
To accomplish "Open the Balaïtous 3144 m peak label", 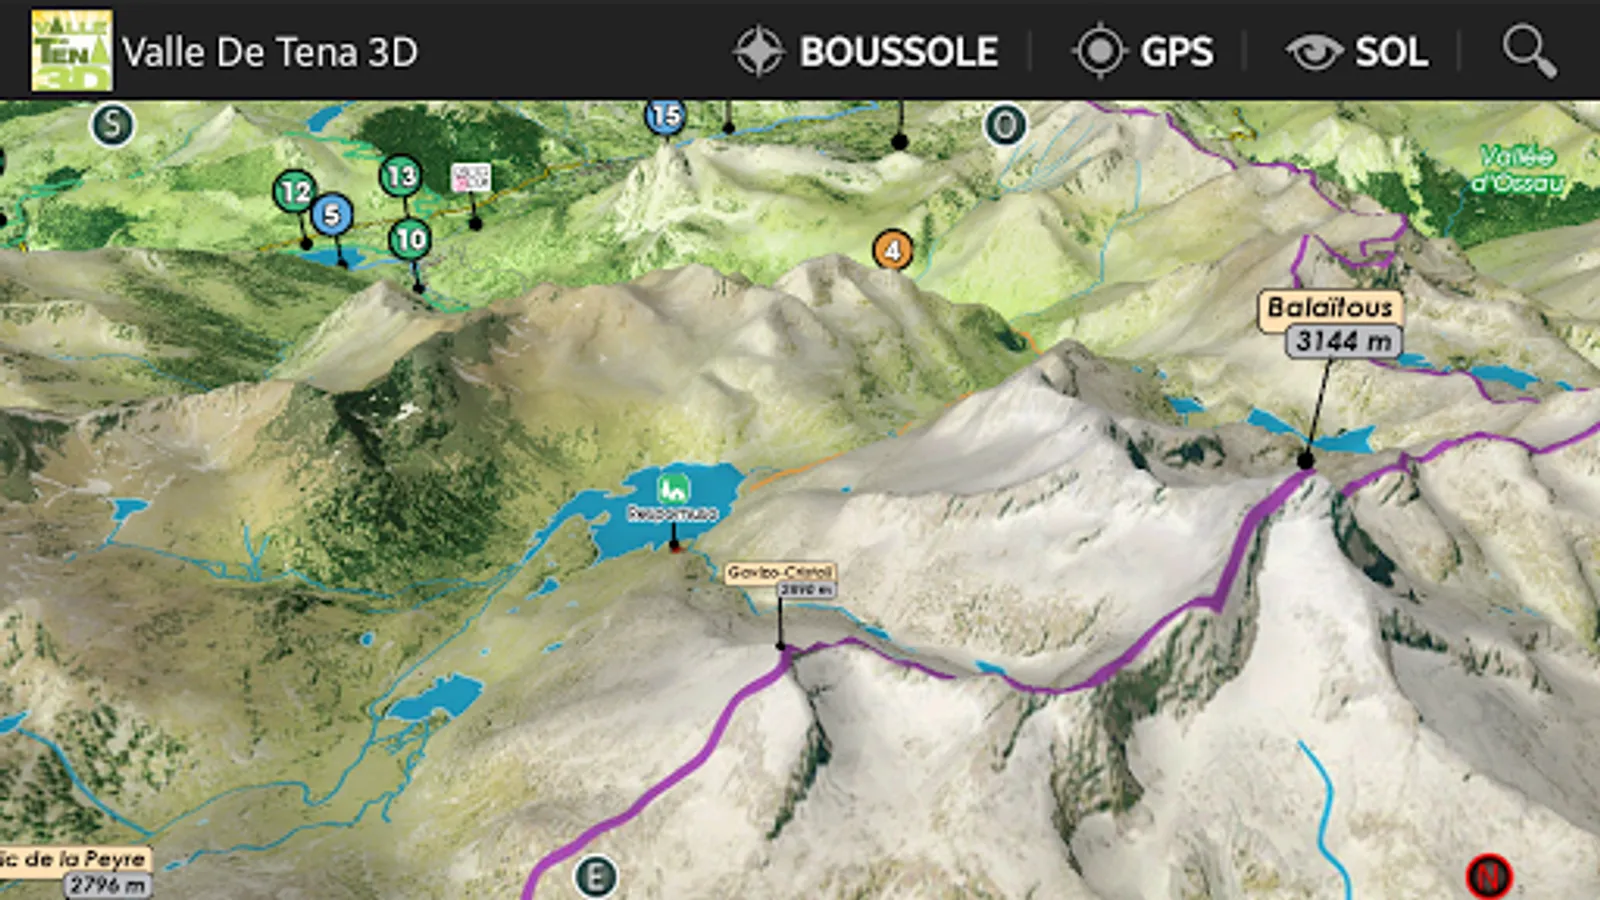I will point(1331,323).
